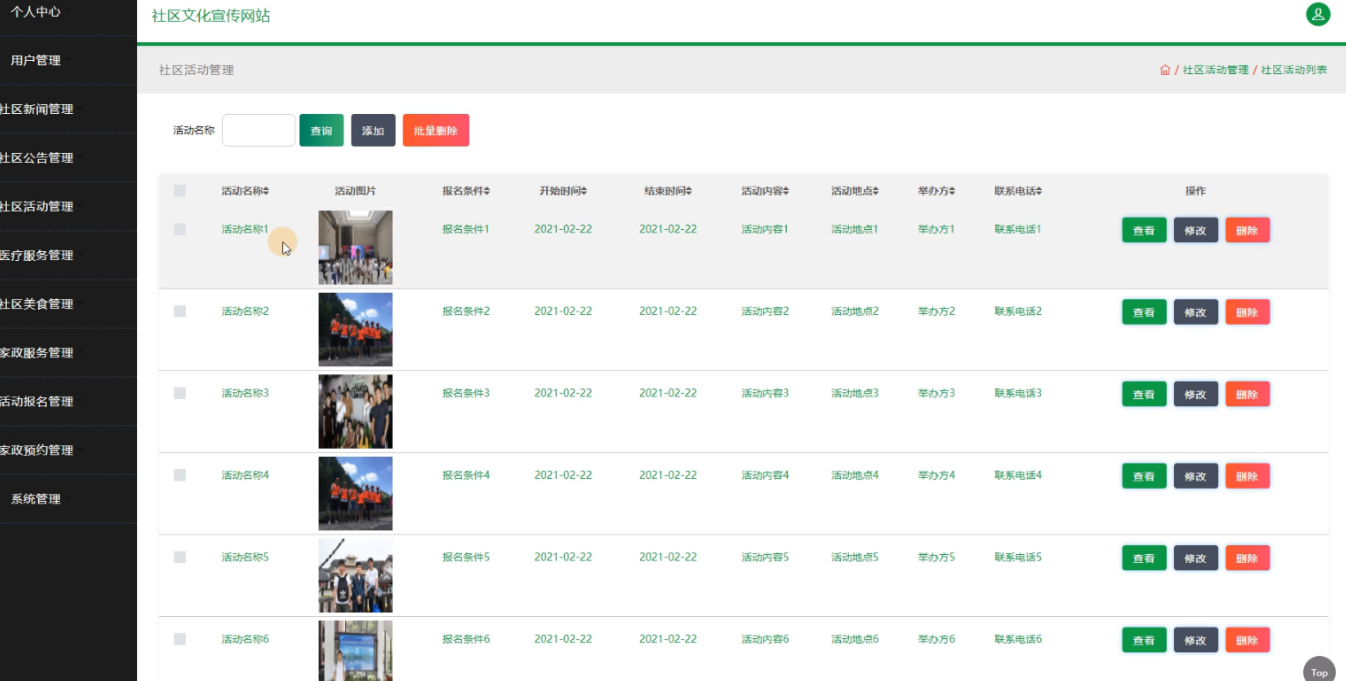Screen dimensions: 1346x681
Task: Click the 活动名称 search input field
Action: coord(259,130)
